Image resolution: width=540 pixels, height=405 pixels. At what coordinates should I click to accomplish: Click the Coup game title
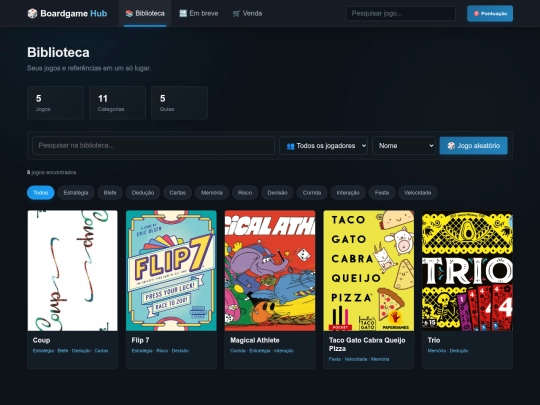(x=41, y=340)
